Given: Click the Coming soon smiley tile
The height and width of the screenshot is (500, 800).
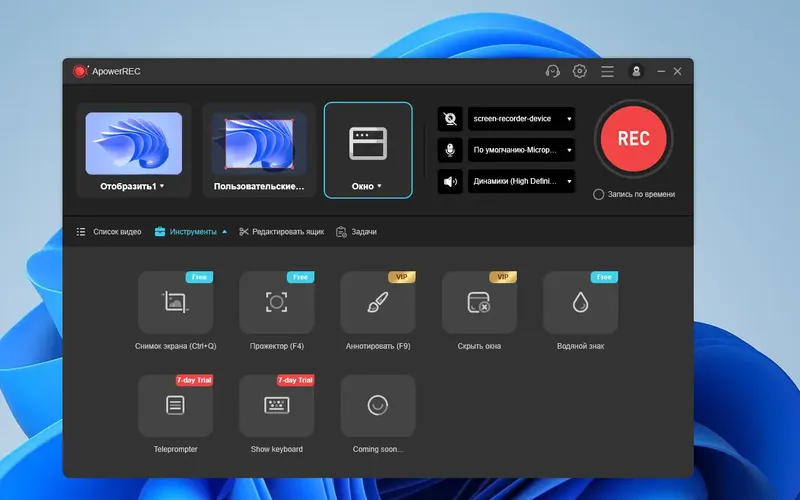Looking at the screenshot, I should pos(378,406).
